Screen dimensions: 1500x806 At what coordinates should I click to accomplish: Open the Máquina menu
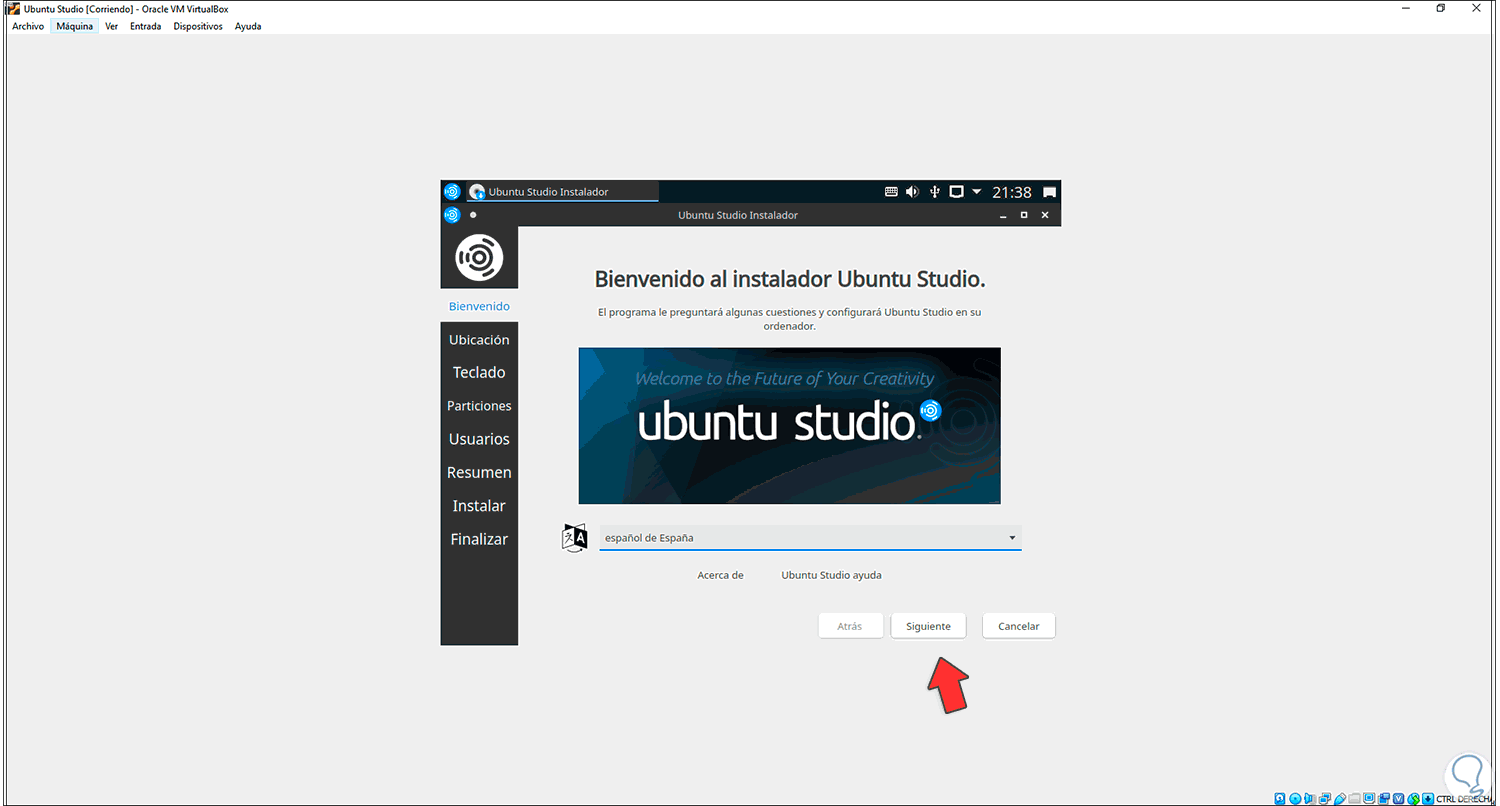pyautogui.click(x=75, y=26)
